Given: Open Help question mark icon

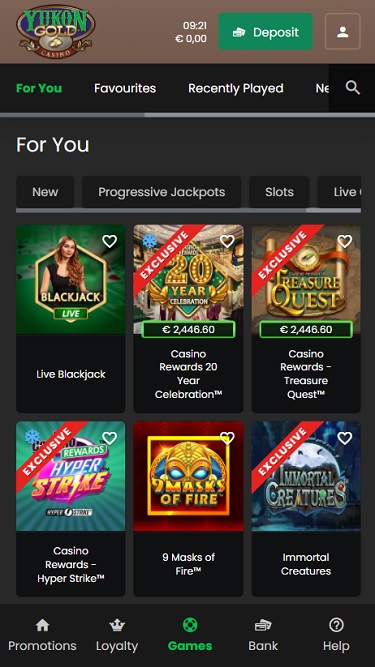Looking at the screenshot, I should click(x=336, y=625).
